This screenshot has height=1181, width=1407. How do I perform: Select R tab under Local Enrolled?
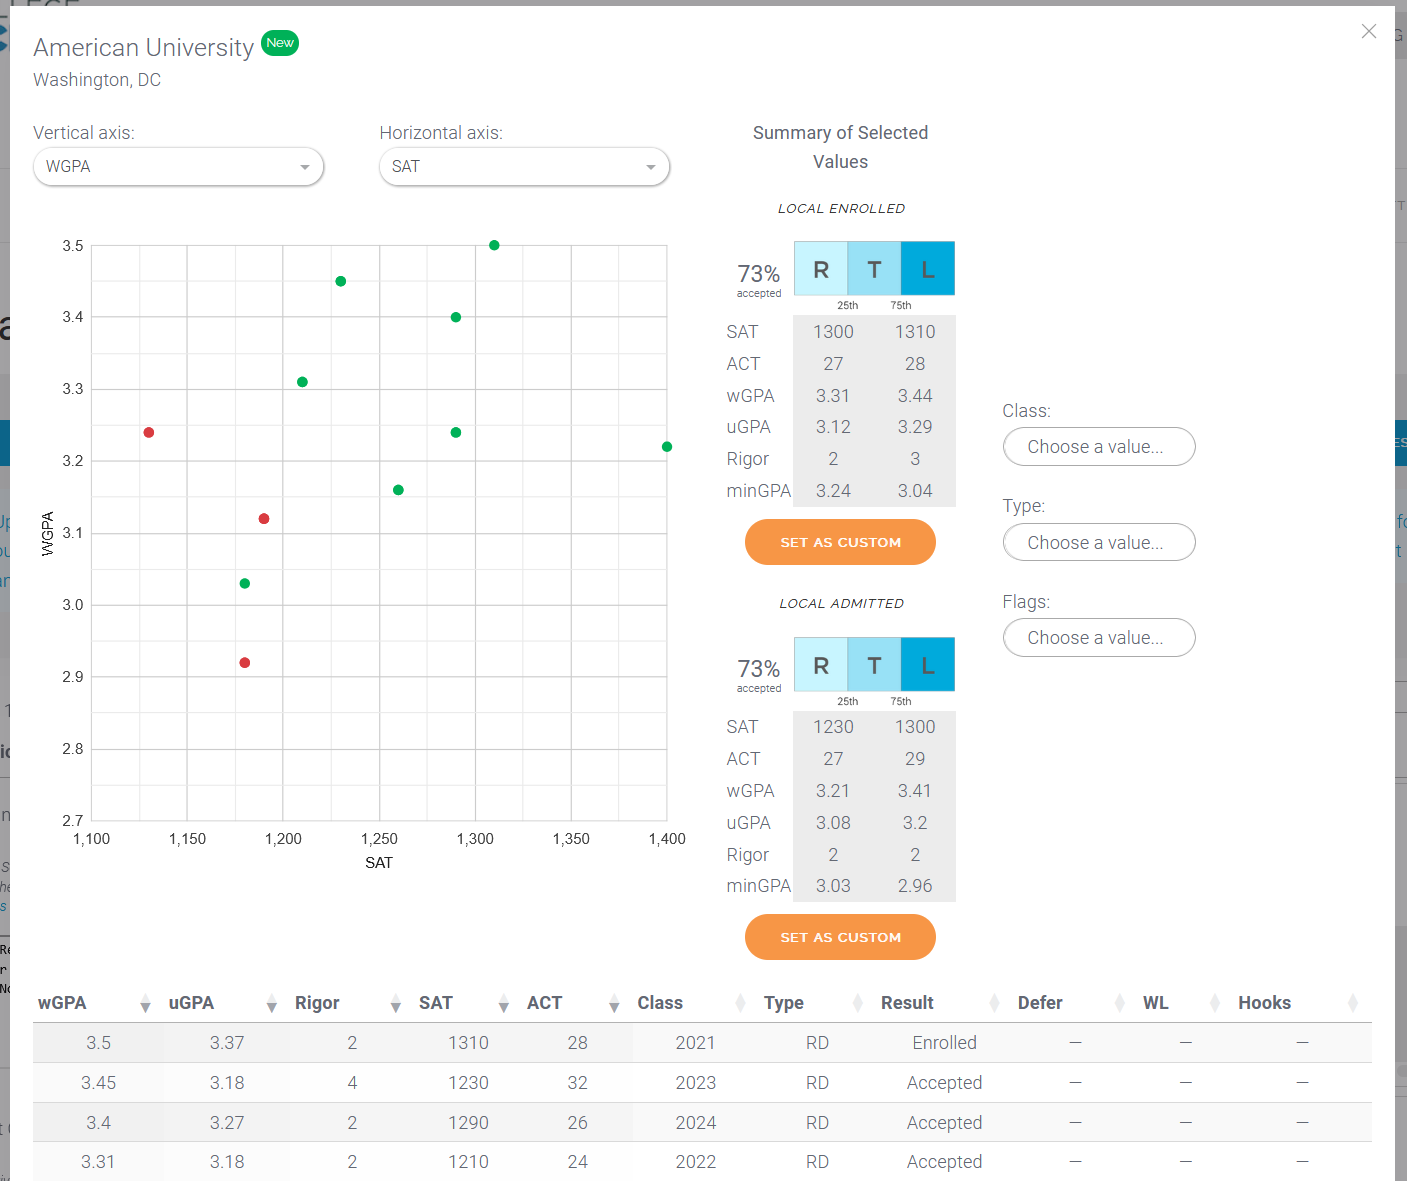pos(821,269)
